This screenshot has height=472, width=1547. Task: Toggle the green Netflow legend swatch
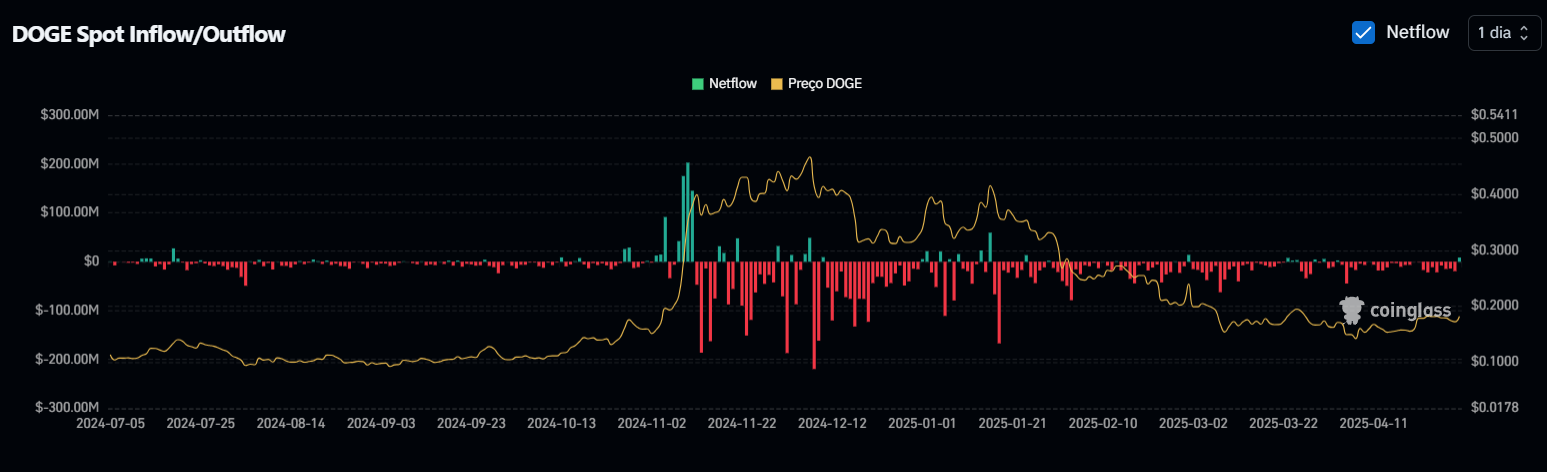click(x=698, y=84)
